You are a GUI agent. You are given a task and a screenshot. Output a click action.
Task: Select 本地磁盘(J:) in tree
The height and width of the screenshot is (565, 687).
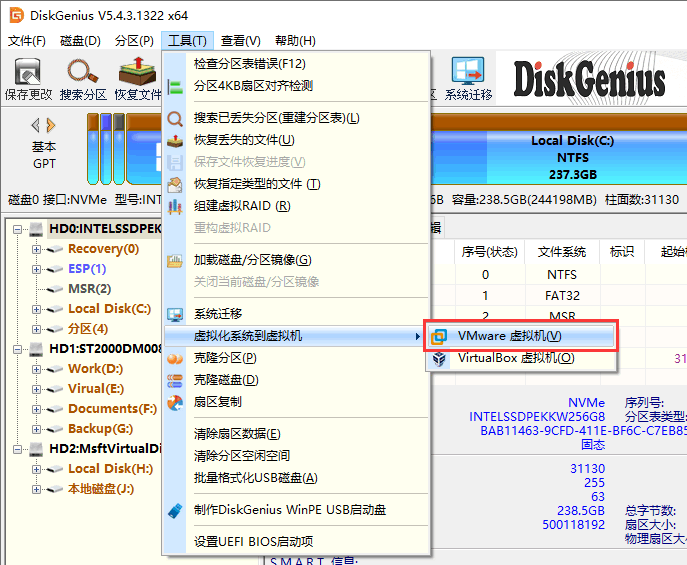[x=101, y=489]
